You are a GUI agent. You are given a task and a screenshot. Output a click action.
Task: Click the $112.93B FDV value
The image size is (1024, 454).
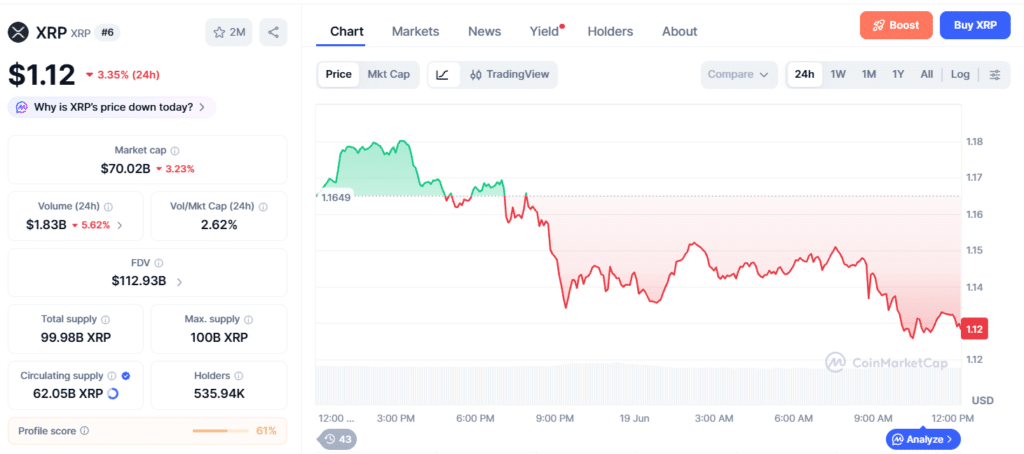tap(138, 282)
